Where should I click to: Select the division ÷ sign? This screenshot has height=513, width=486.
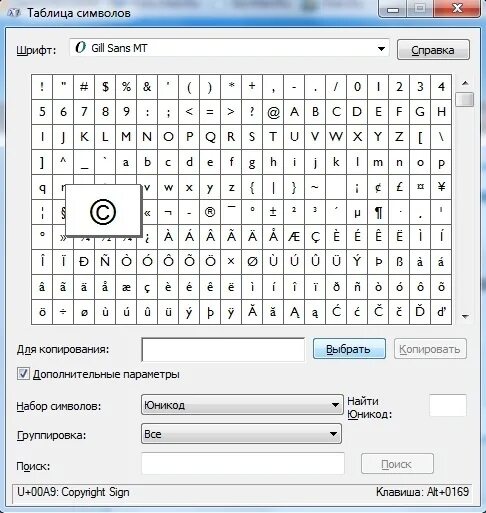click(x=63, y=312)
